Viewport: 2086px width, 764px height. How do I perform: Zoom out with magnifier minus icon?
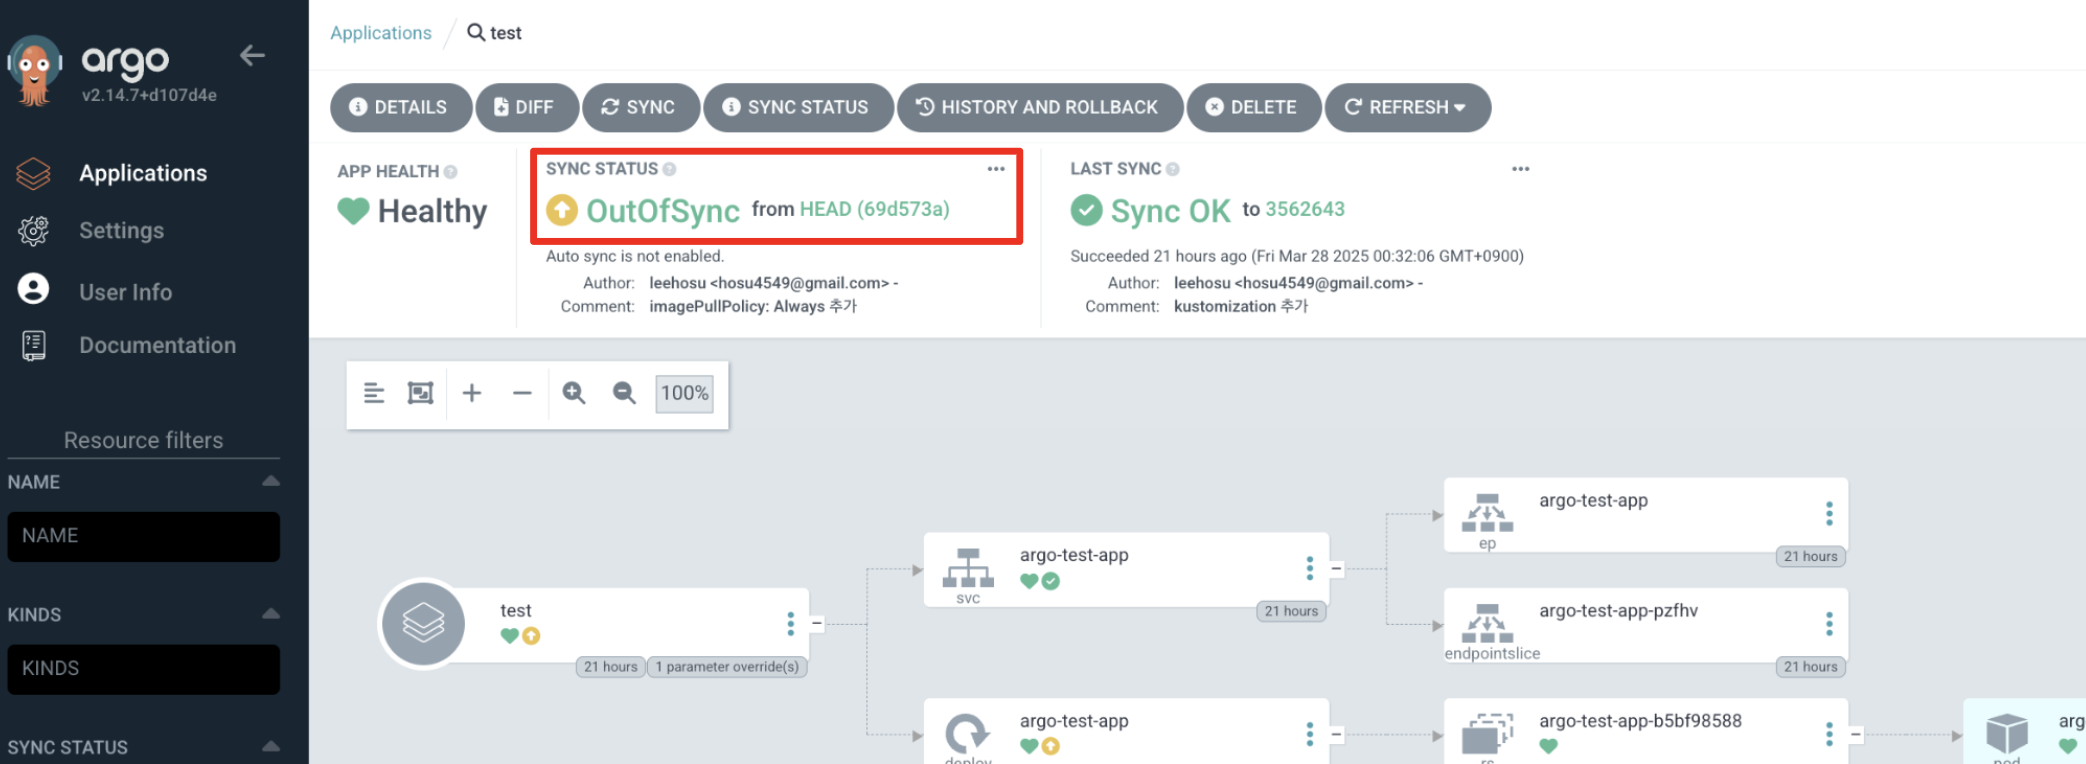[624, 393]
